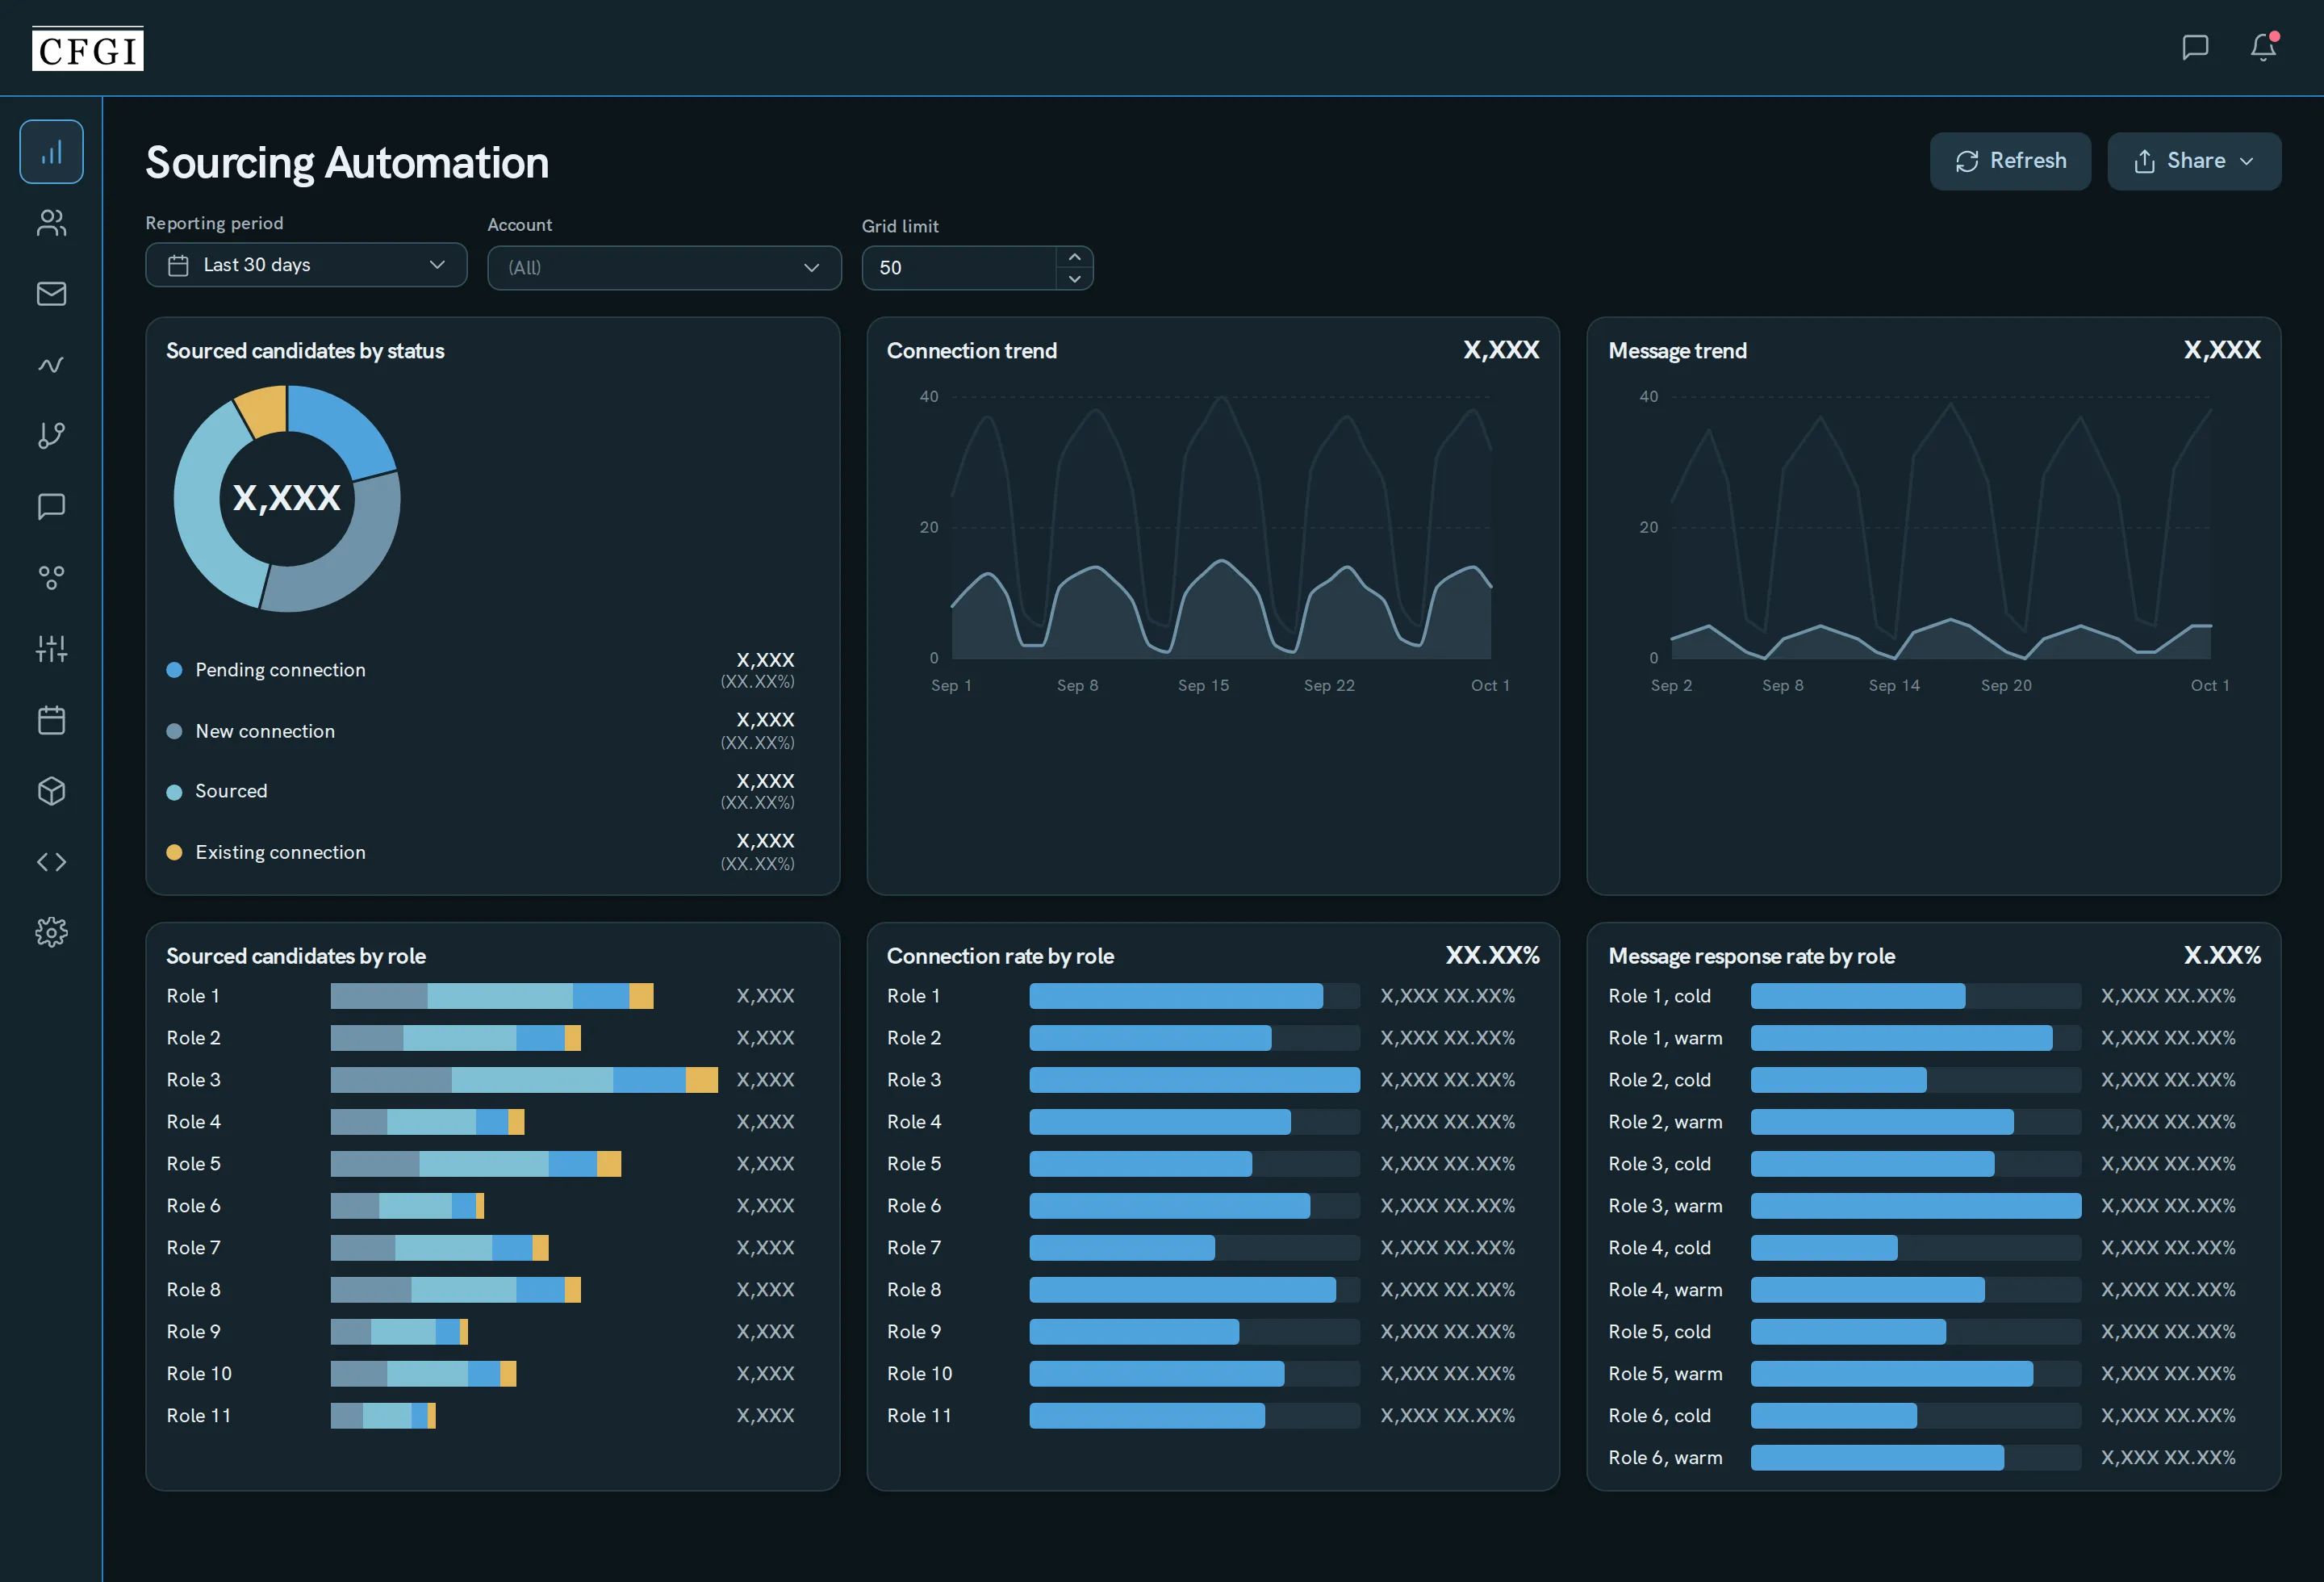Viewport: 2324px width, 1582px height.
Task: Click the Role 3 stacked bar in Sourced candidates
Action: 524,1080
